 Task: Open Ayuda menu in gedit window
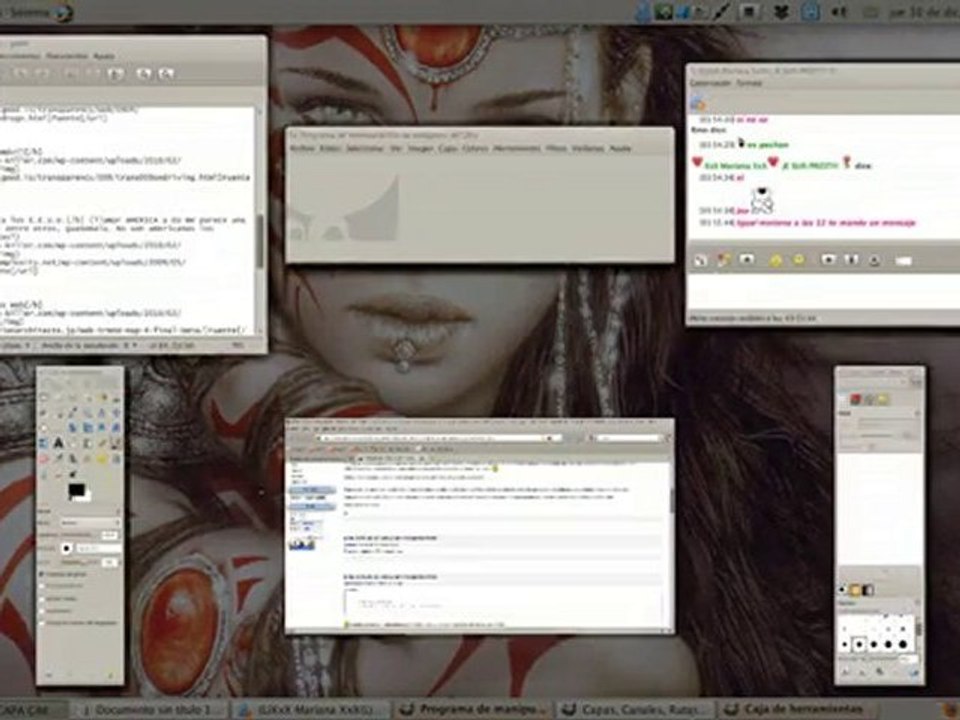(x=103, y=56)
